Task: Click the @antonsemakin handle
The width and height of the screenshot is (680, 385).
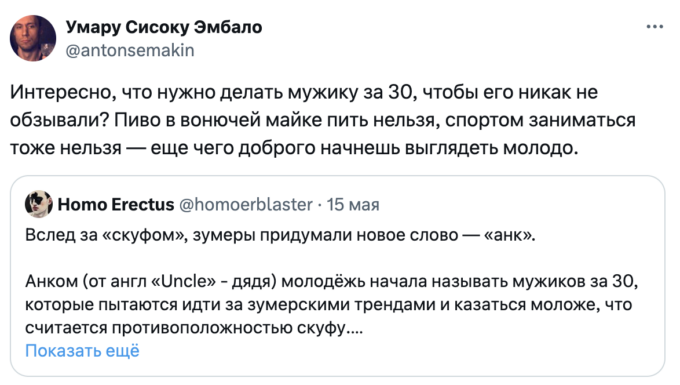Action: tap(130, 51)
